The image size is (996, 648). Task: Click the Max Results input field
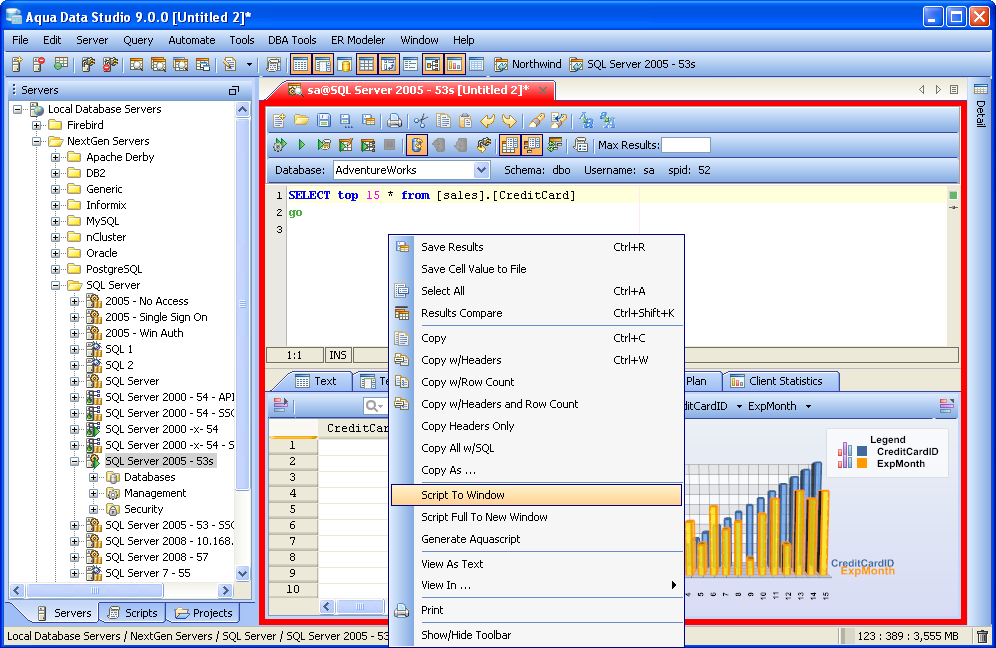point(686,145)
